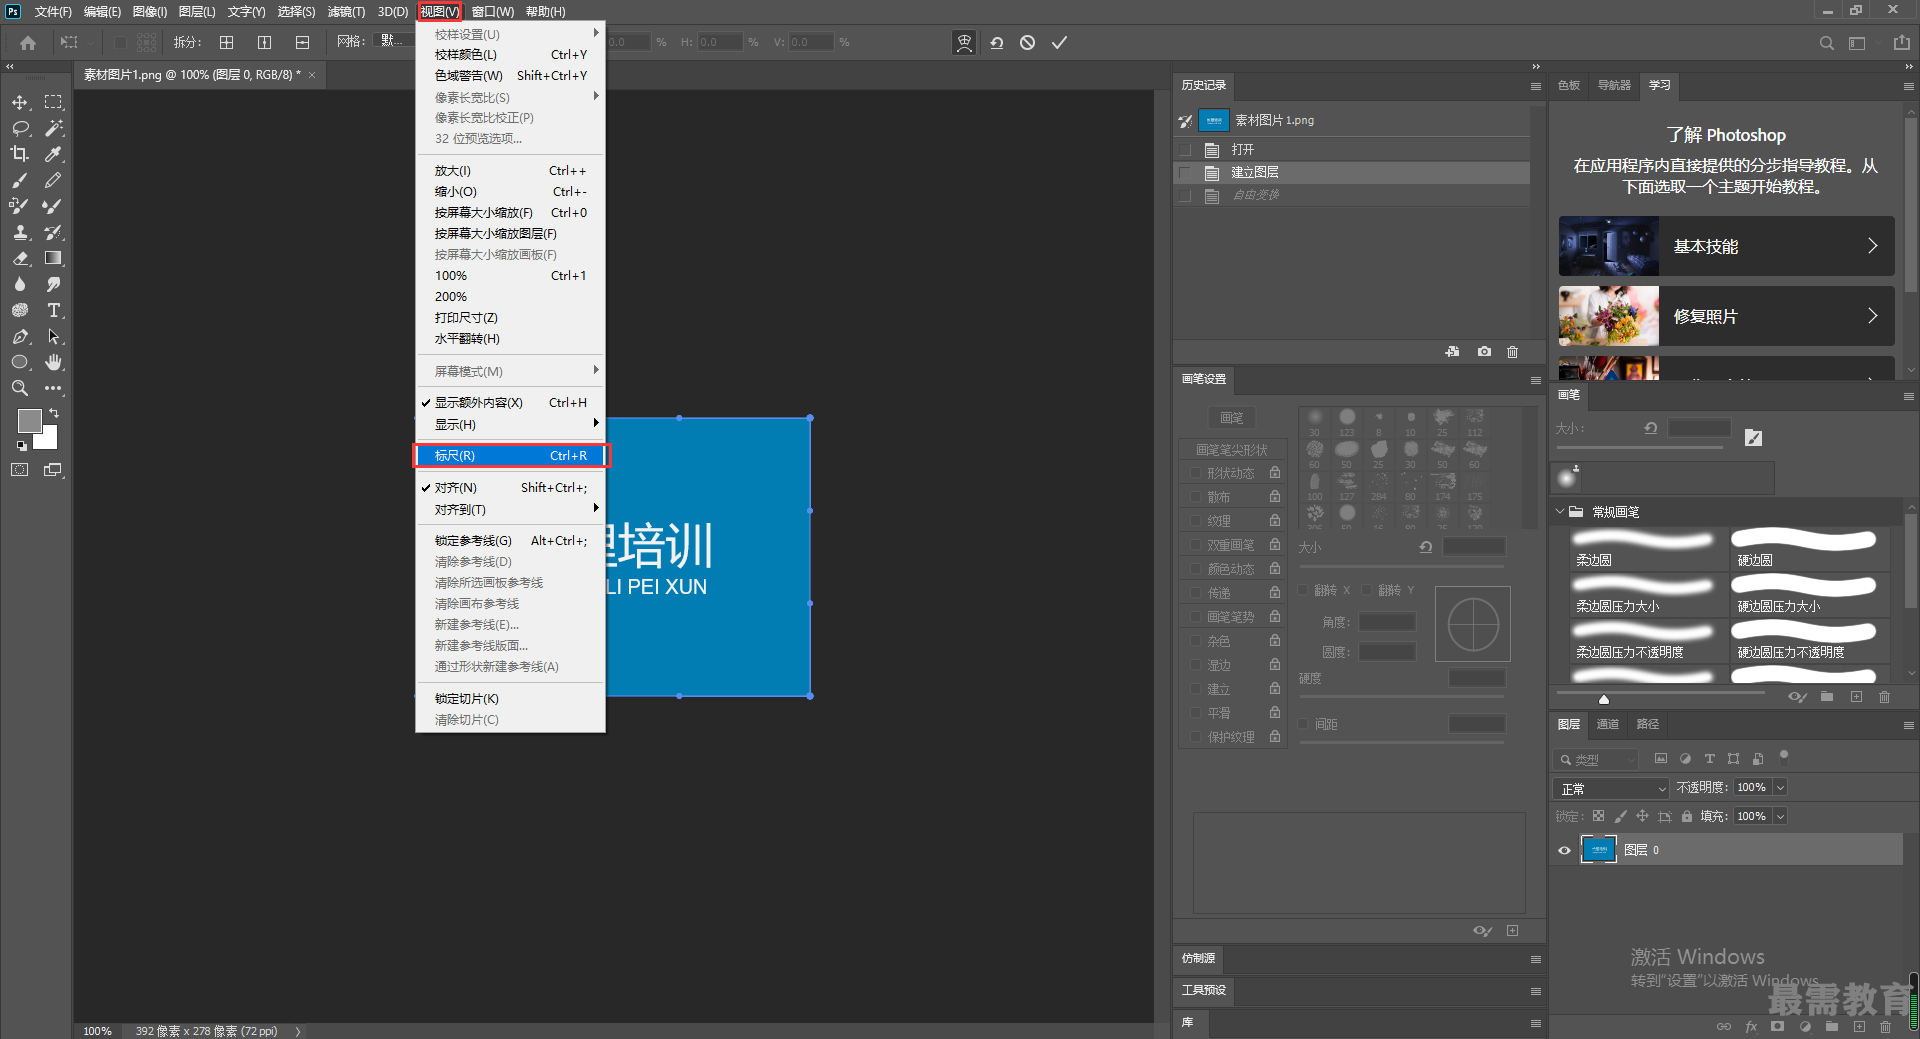Viewport: 1920px width, 1039px height.
Task: Select the Zoom magnifier tool
Action: (20, 388)
